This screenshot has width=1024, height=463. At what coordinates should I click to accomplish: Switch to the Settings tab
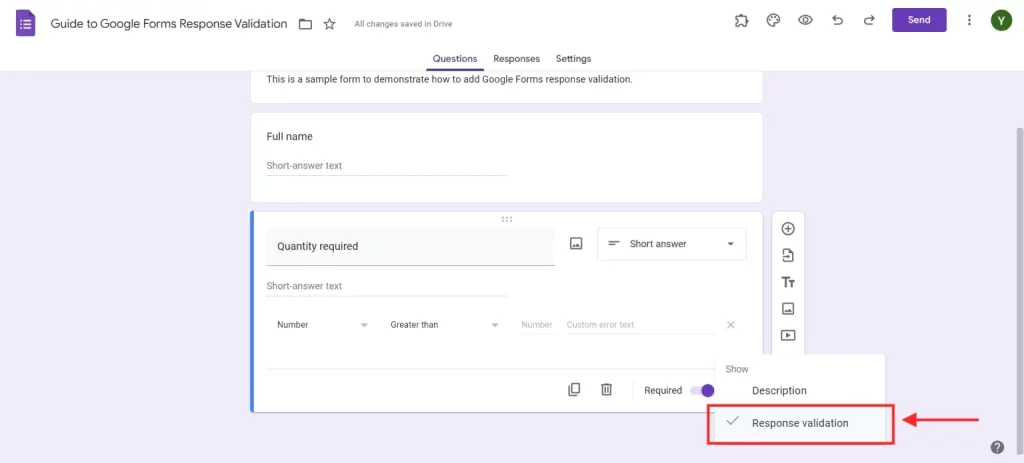click(x=573, y=59)
